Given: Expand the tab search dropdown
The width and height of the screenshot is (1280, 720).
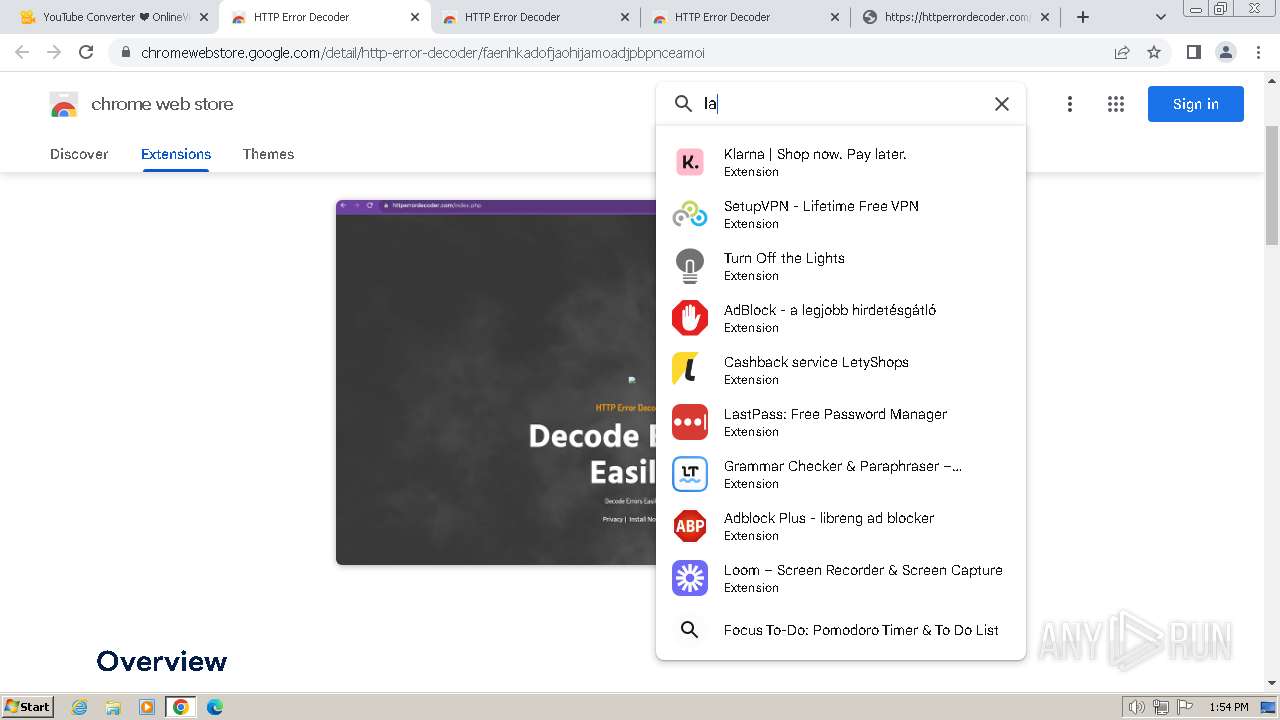Looking at the screenshot, I should pos(1160,17).
